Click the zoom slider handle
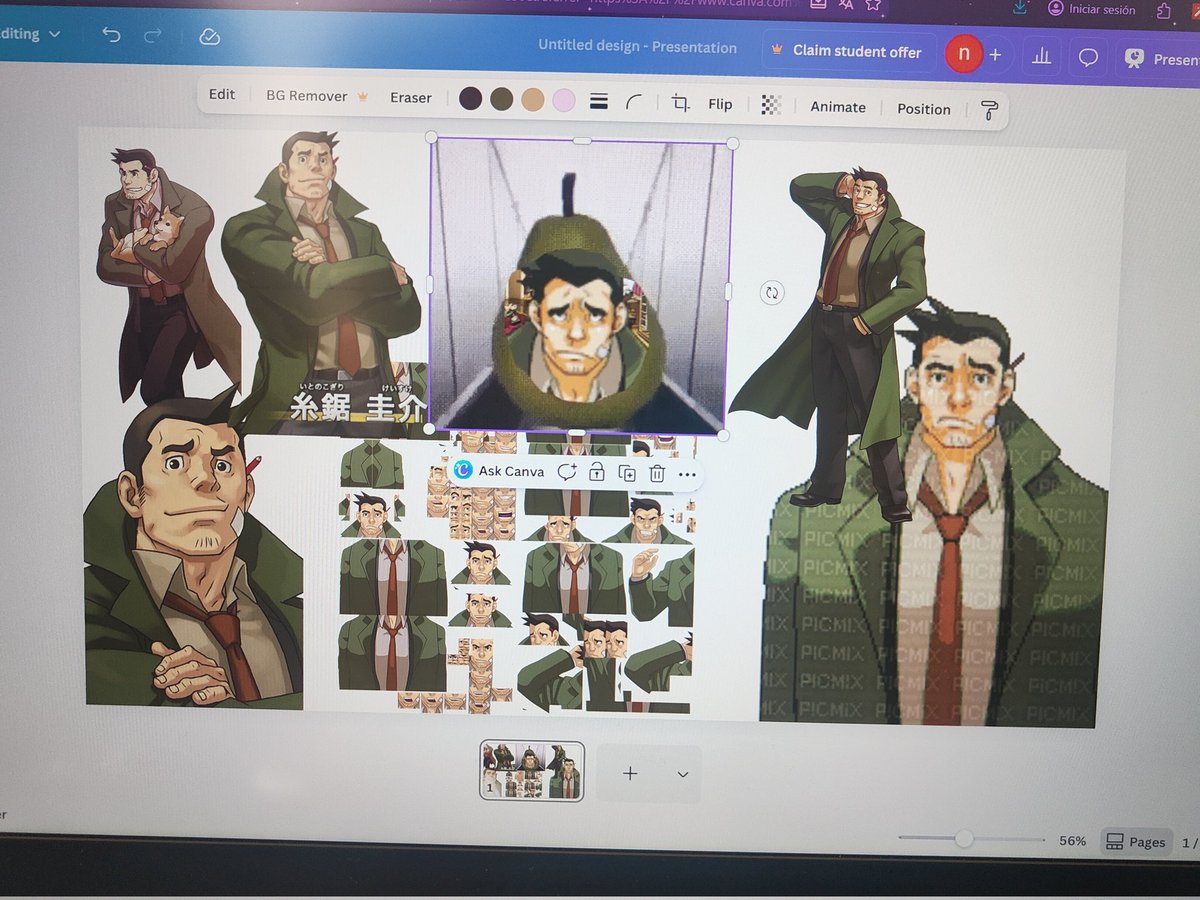The image size is (1200, 900). [964, 839]
